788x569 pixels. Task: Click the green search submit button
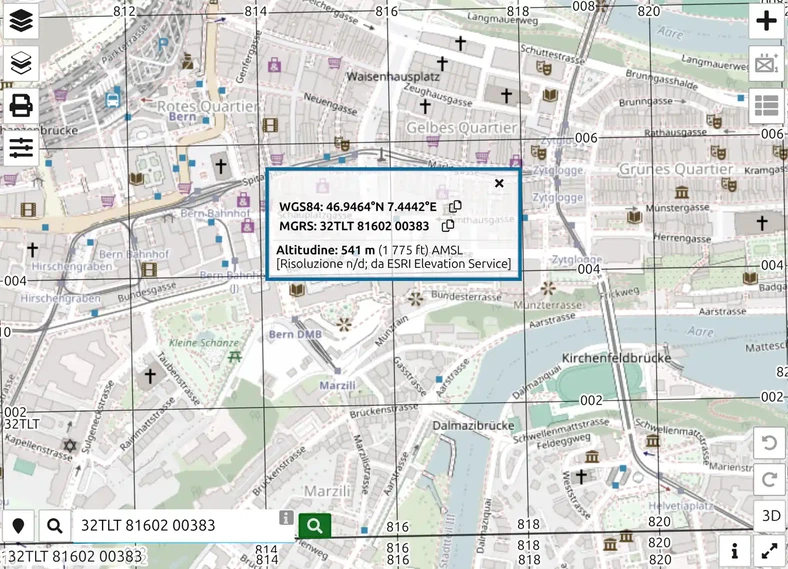point(315,526)
